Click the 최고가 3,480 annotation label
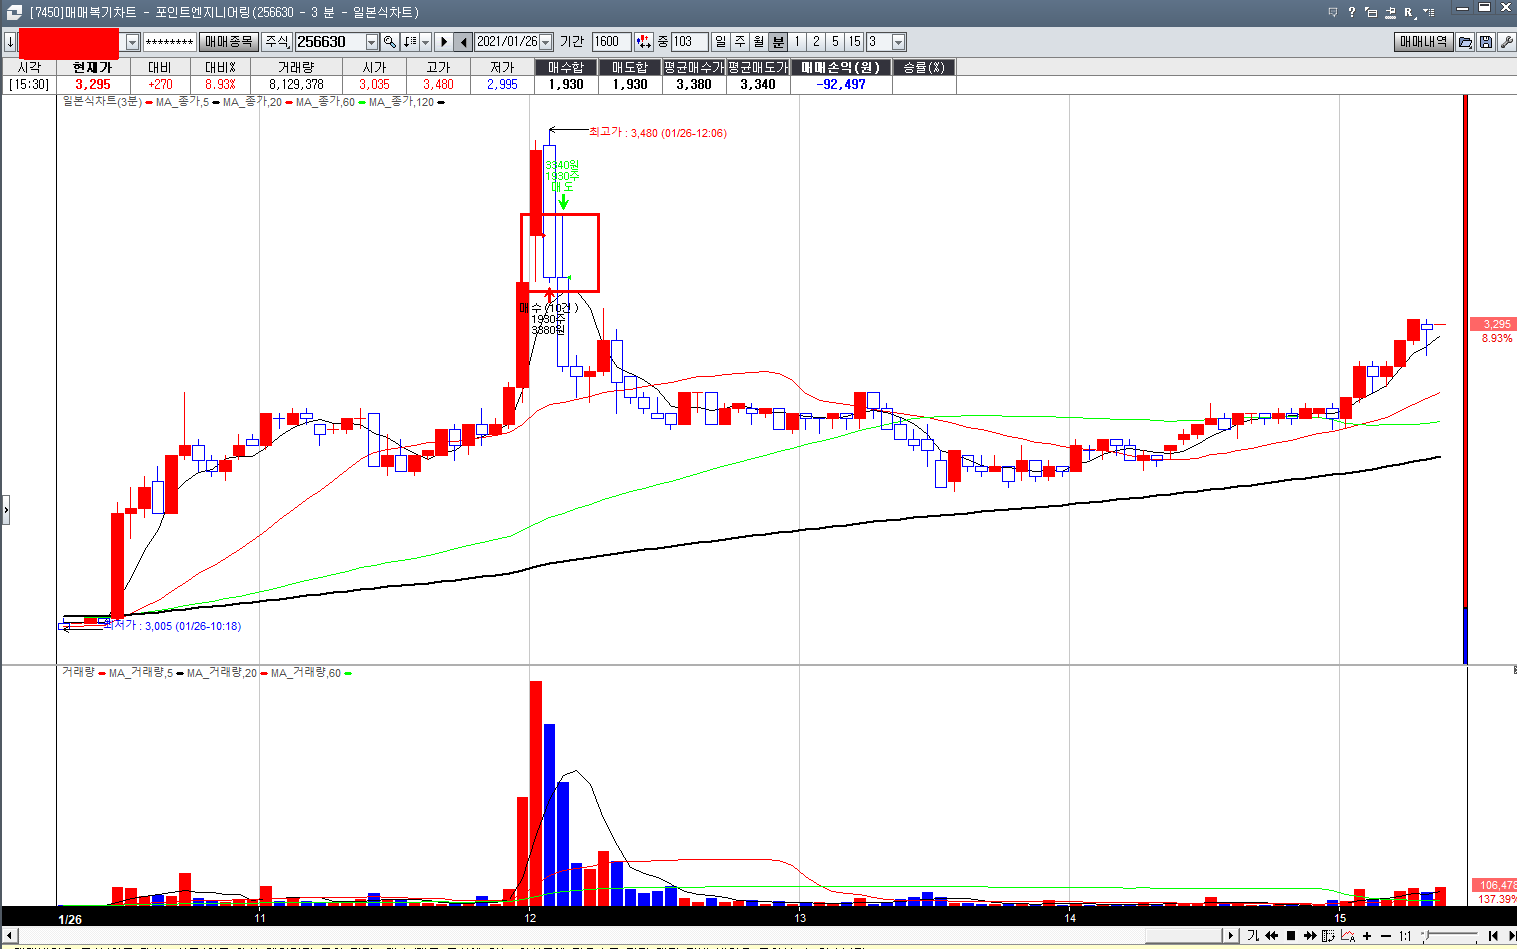 [657, 132]
